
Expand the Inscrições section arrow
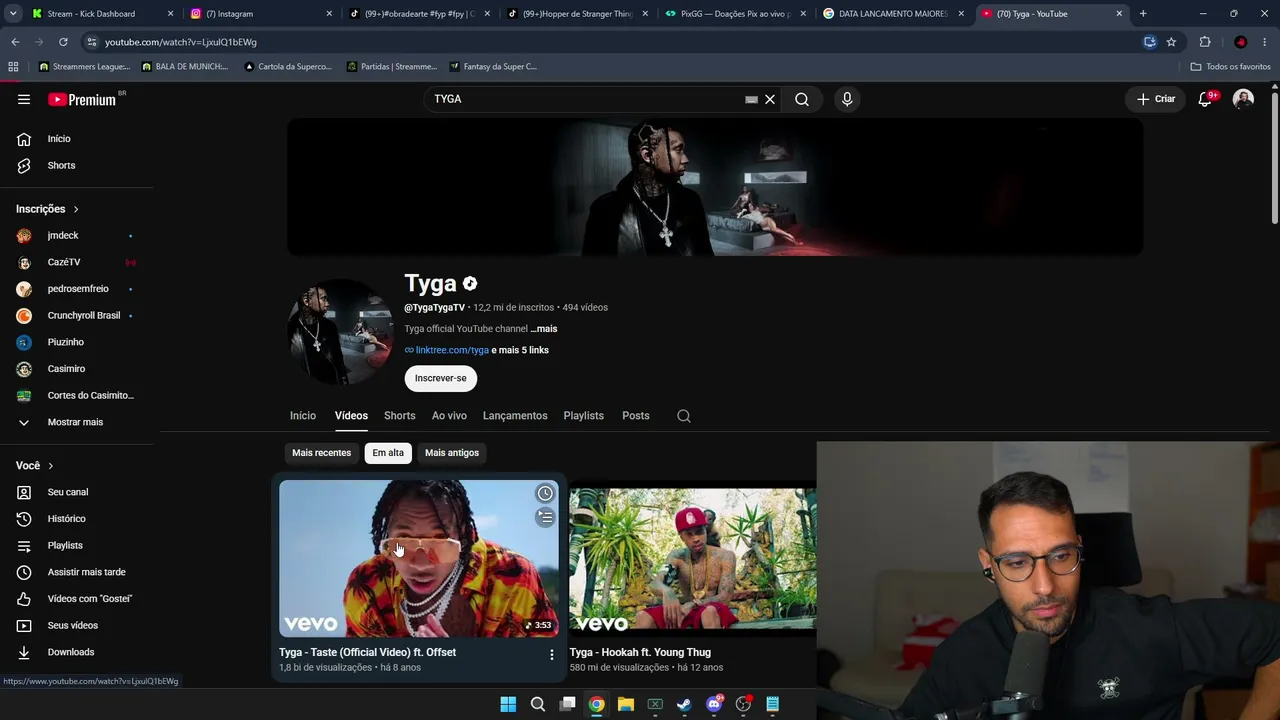pyautogui.click(x=75, y=209)
